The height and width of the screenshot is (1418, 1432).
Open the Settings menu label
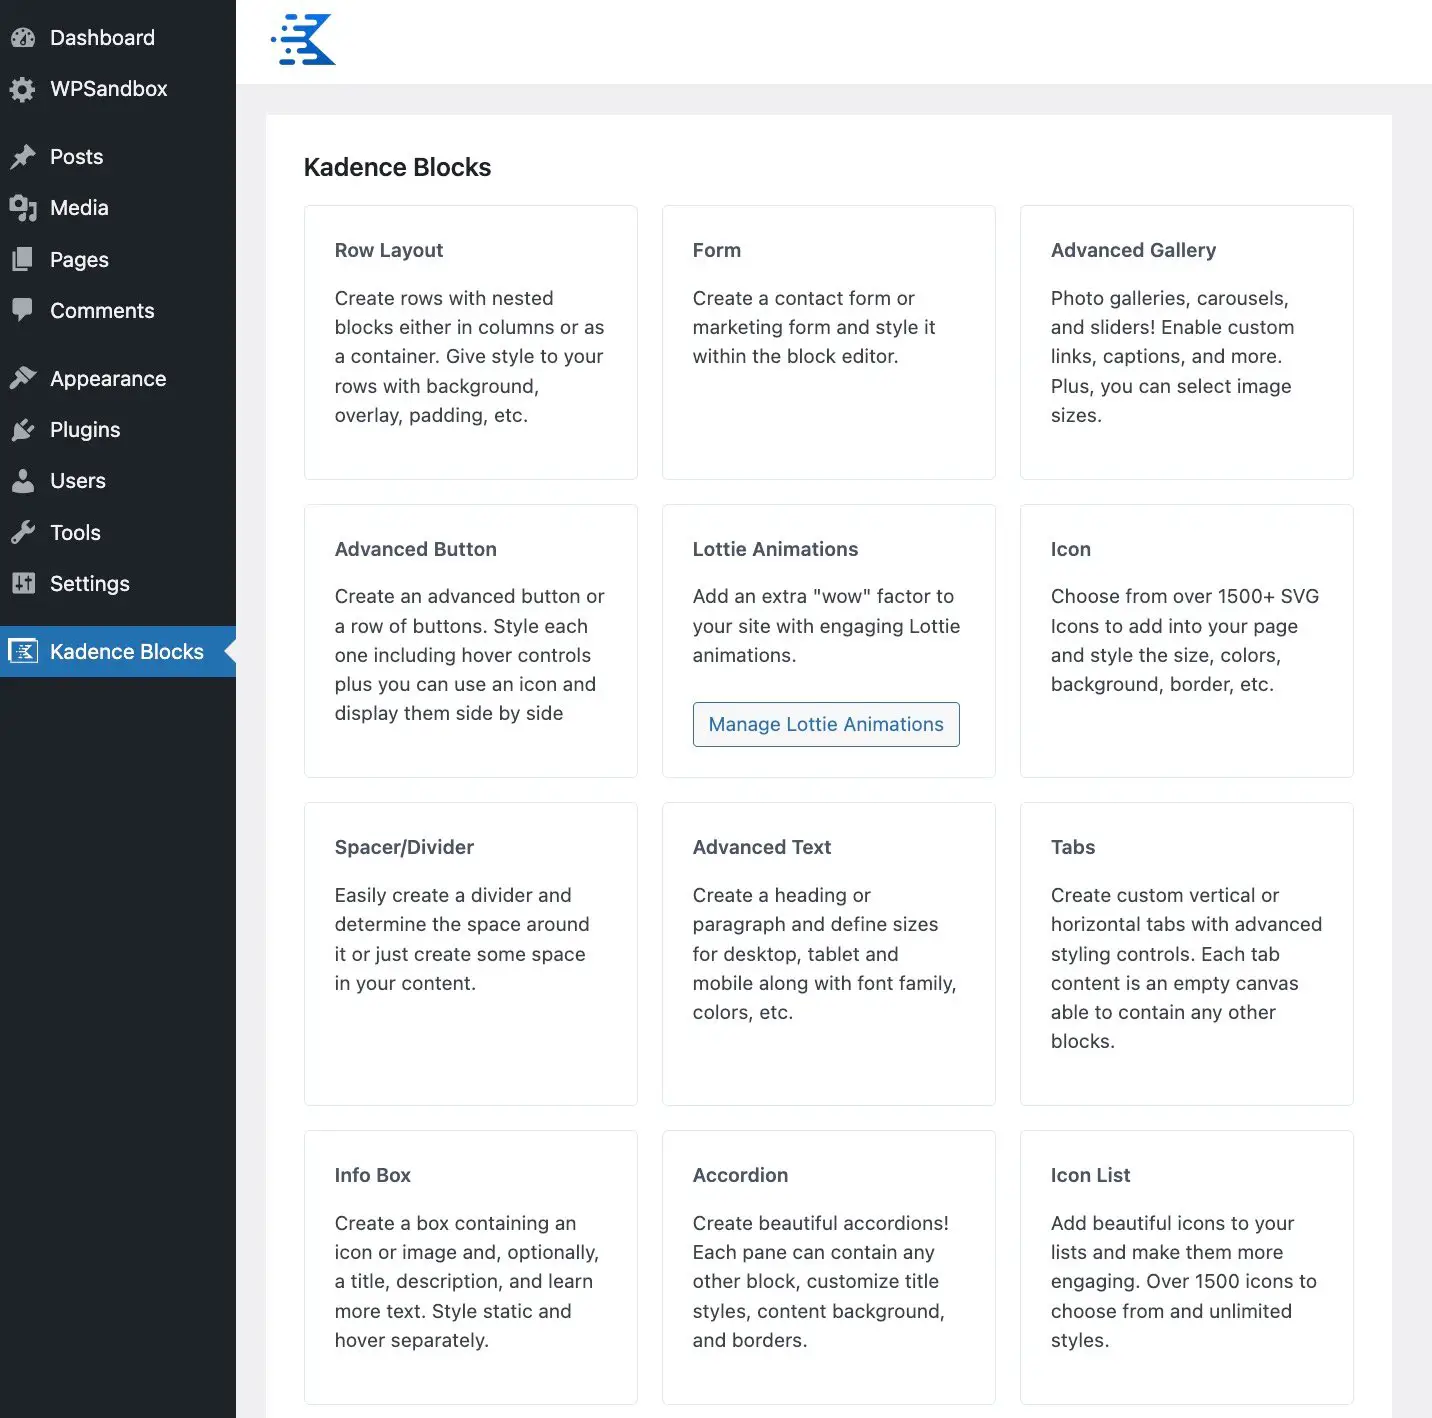click(90, 584)
